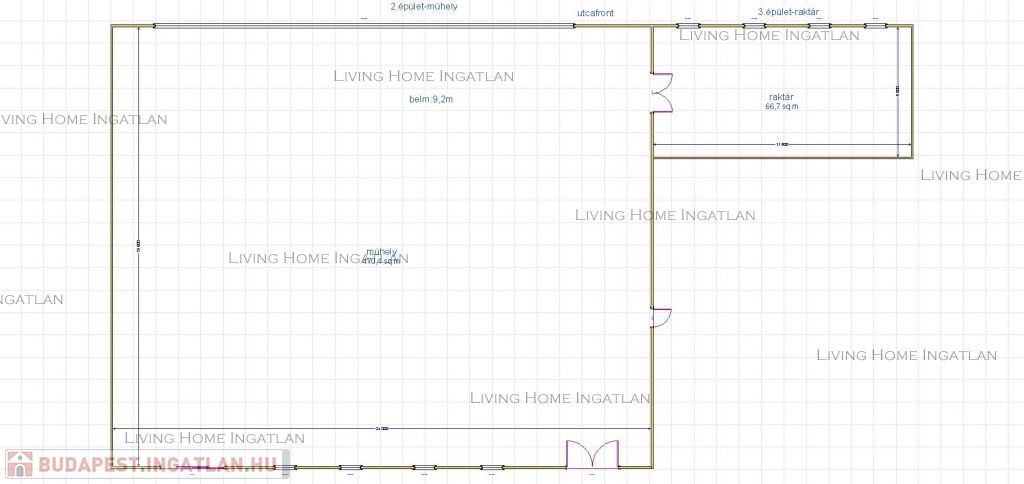The width and height of the screenshot is (1024, 484).
Task: Click the műhely 470,4 sqm room label
Action: 381,256
